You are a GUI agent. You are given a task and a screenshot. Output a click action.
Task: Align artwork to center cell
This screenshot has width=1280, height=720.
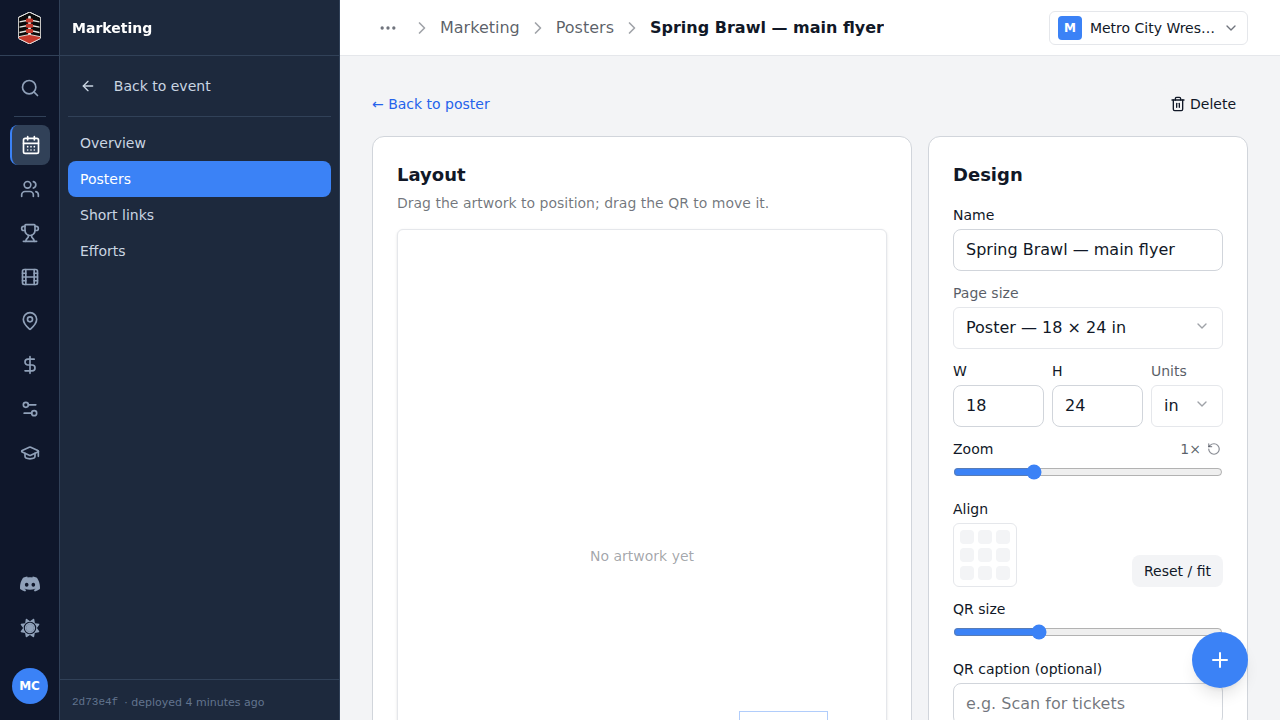tap(985, 555)
